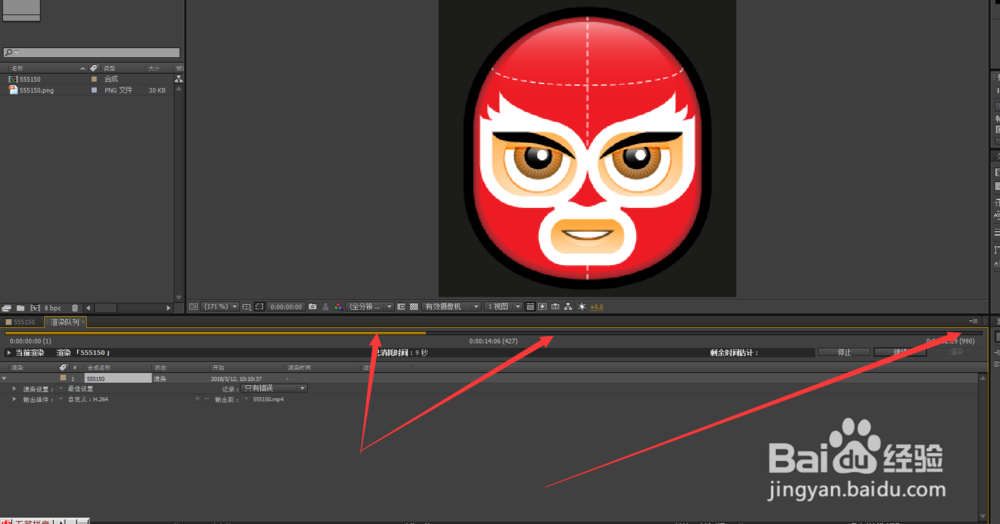Viewport: 1000px width, 524px height.
Task: Toggle pixel aspect ratio correction icon
Action: pos(530,307)
